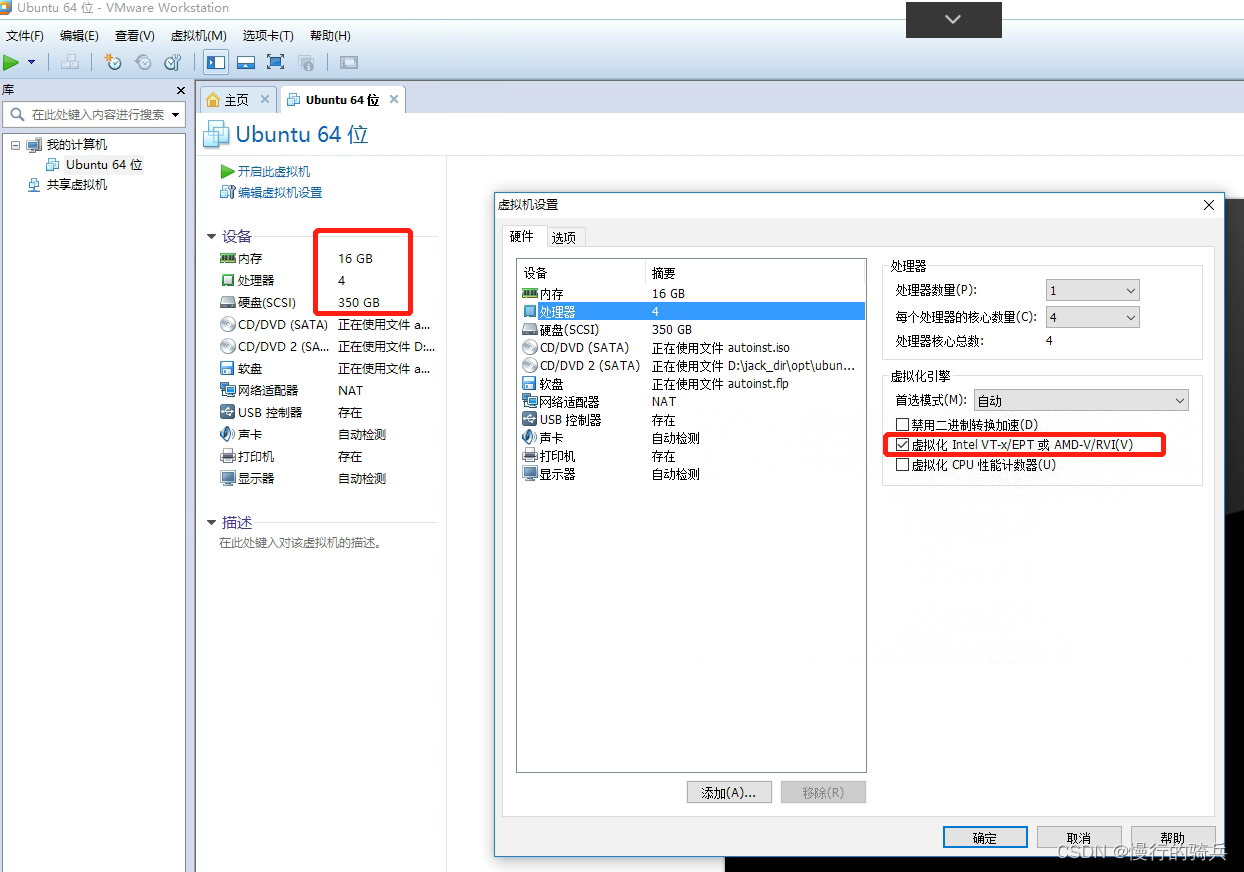Toggle 虚拟化 Intel VT-x/EPT 或 AMD-V/RVI(V) checkbox
The height and width of the screenshot is (872, 1244).
(903, 445)
